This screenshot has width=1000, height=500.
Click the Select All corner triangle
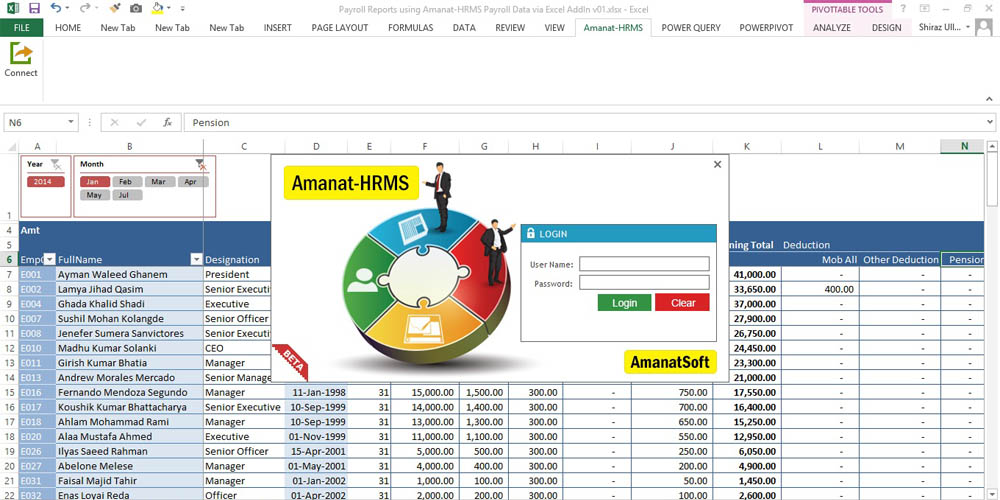13,147
